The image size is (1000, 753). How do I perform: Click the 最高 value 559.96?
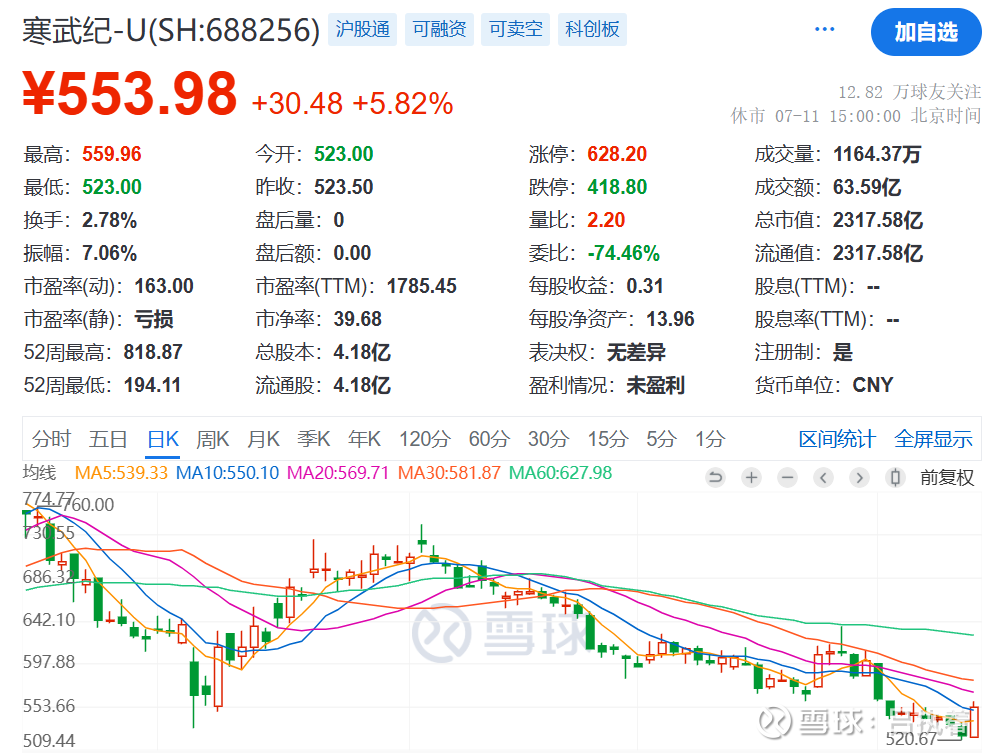pos(112,154)
